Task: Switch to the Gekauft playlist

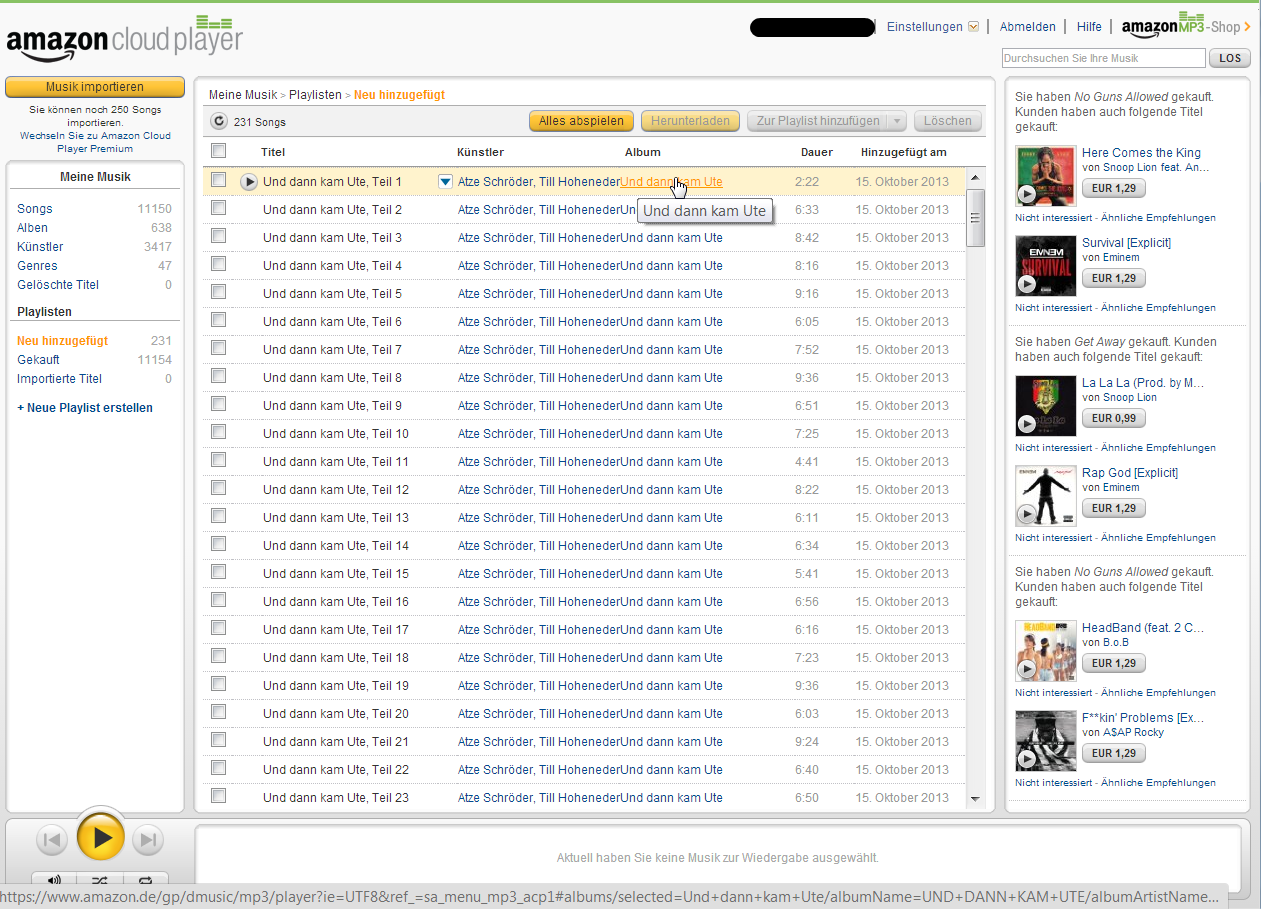Action: (x=38, y=359)
